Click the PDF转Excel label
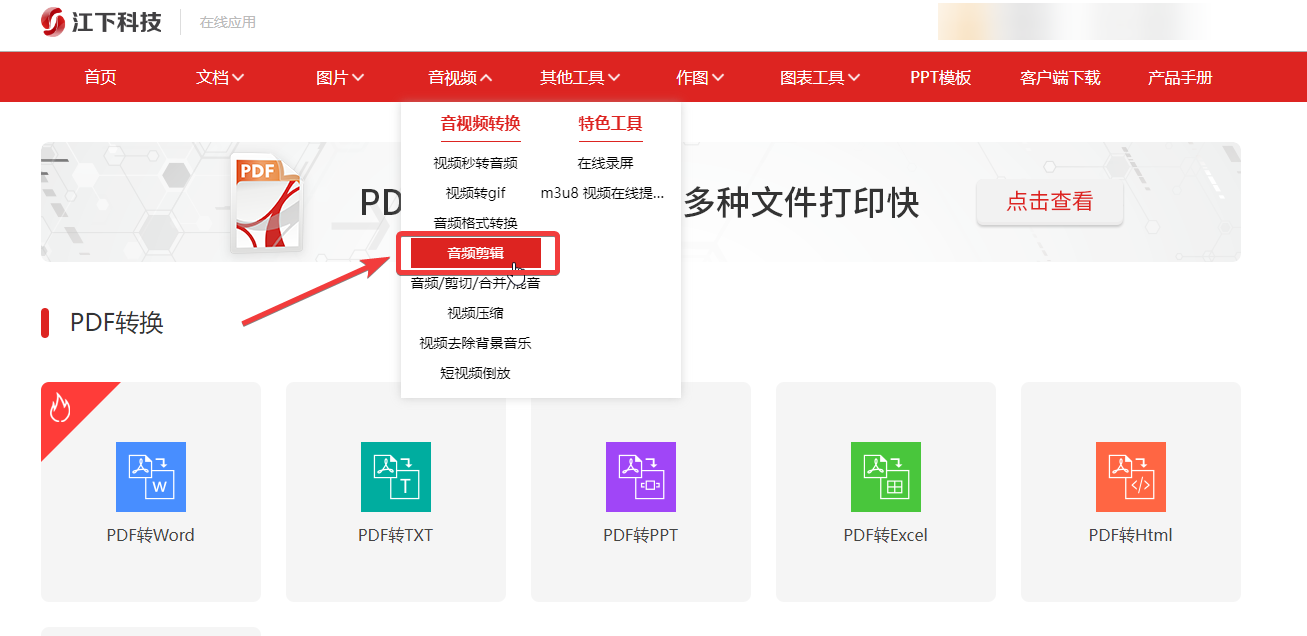1307x636 pixels. tap(886, 535)
